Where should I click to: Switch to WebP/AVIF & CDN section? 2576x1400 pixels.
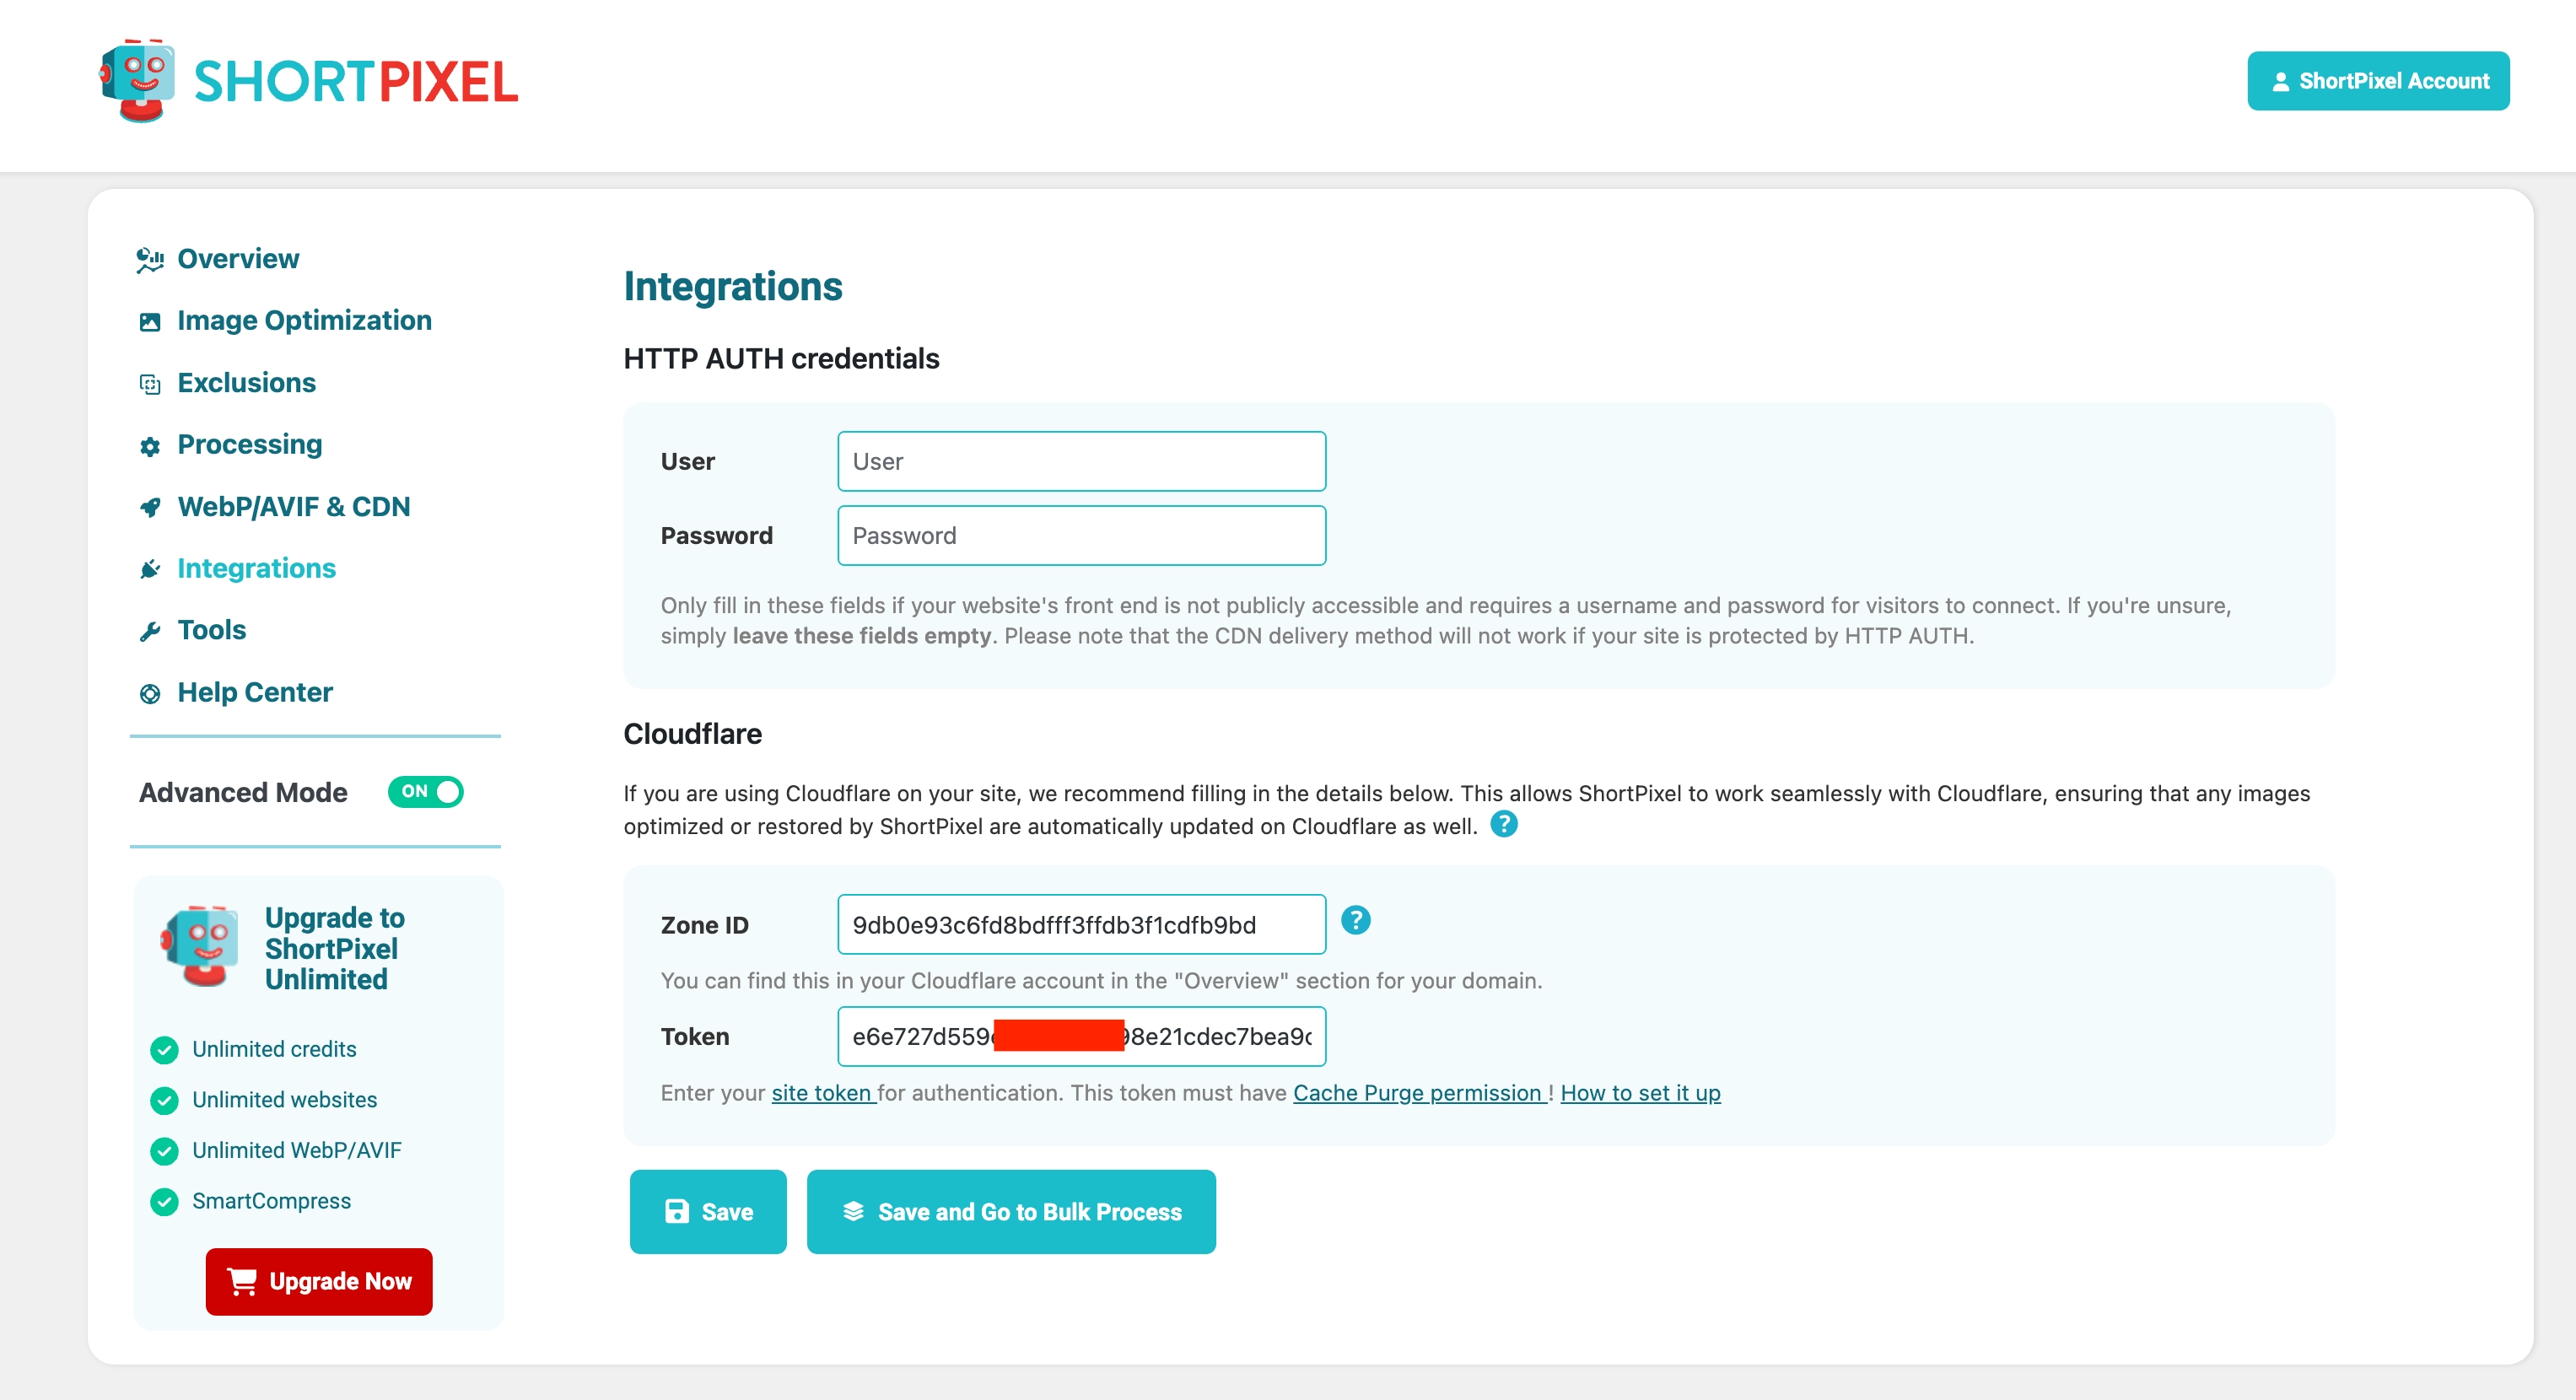click(x=293, y=507)
